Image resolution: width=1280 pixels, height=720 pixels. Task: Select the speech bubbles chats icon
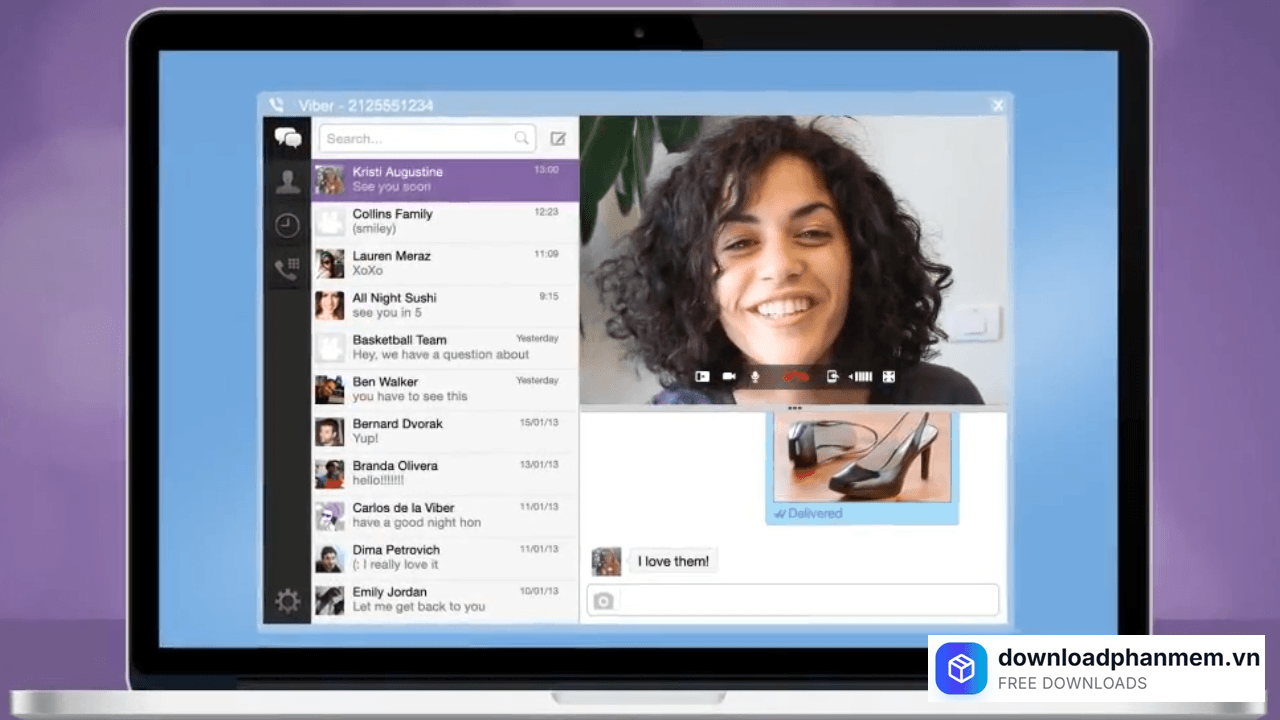[x=288, y=137]
